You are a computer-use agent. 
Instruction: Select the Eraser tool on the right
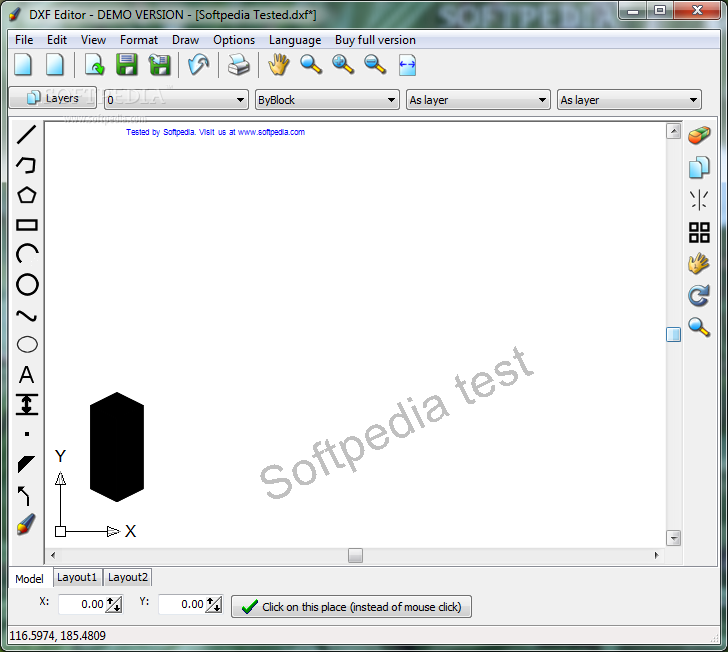[699, 135]
